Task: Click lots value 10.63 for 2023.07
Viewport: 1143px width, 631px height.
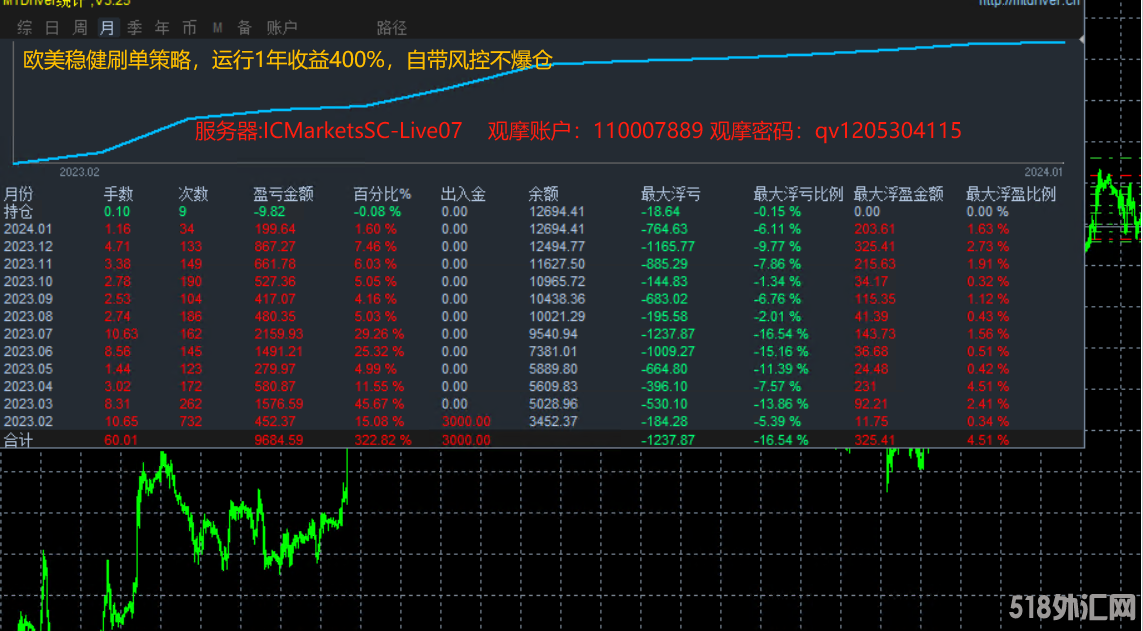Action: point(120,334)
